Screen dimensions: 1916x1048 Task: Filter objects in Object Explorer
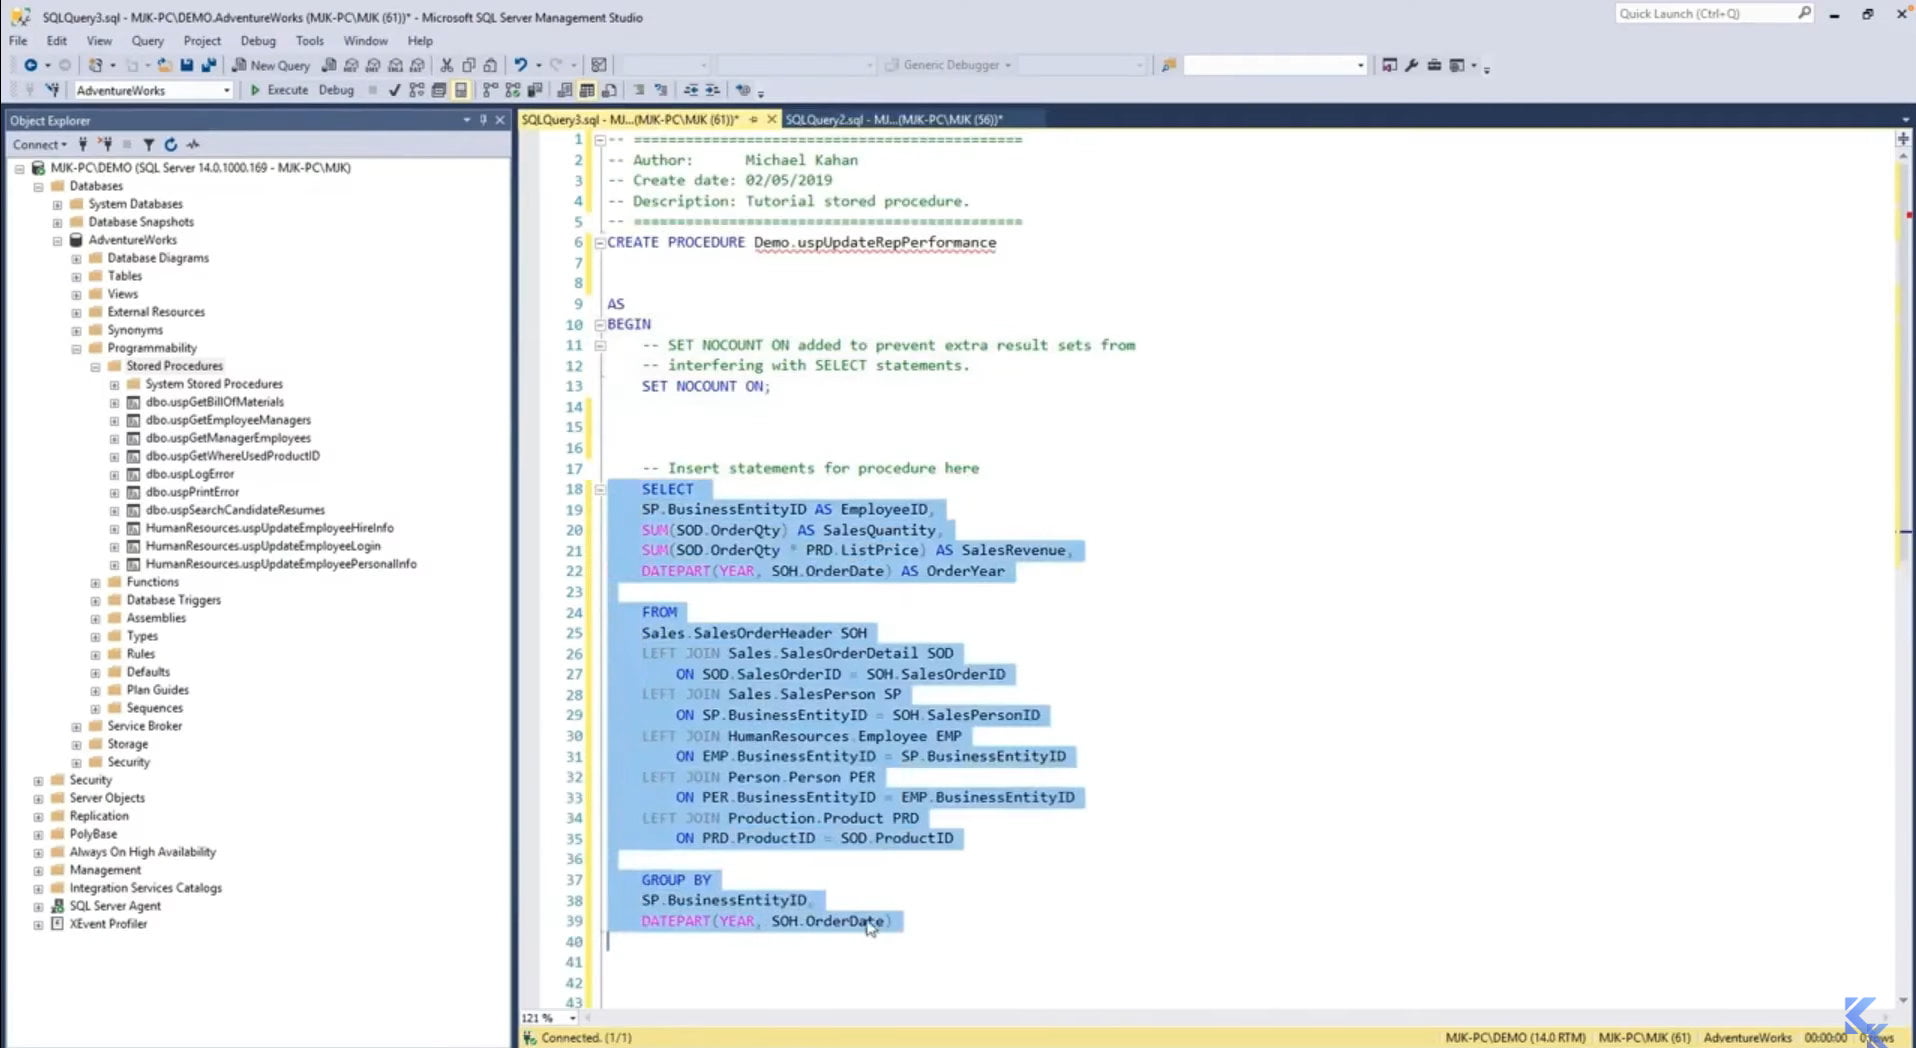click(149, 145)
